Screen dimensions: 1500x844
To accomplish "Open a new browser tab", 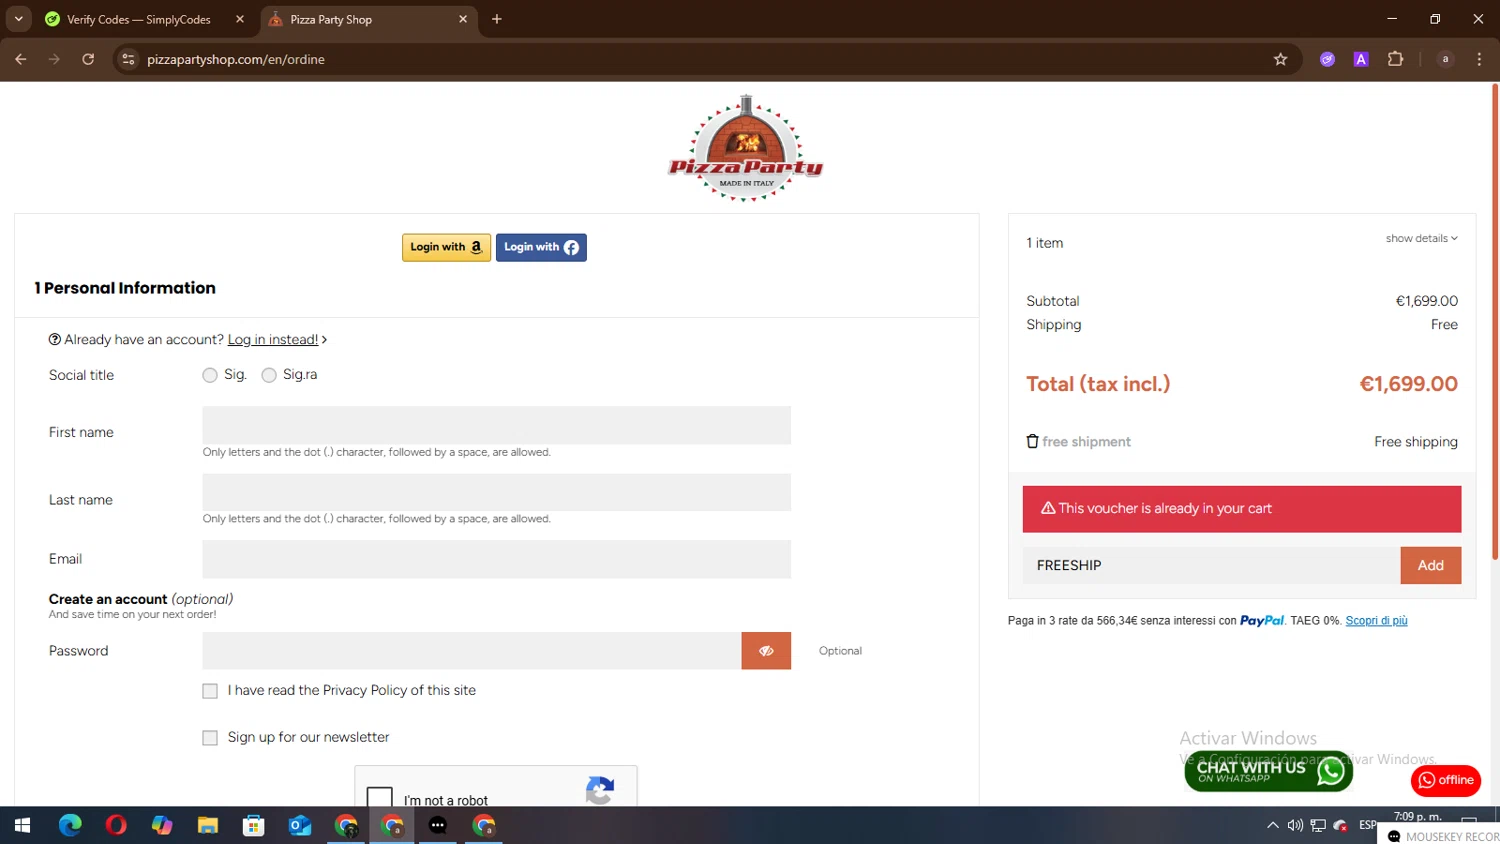I will (x=497, y=19).
